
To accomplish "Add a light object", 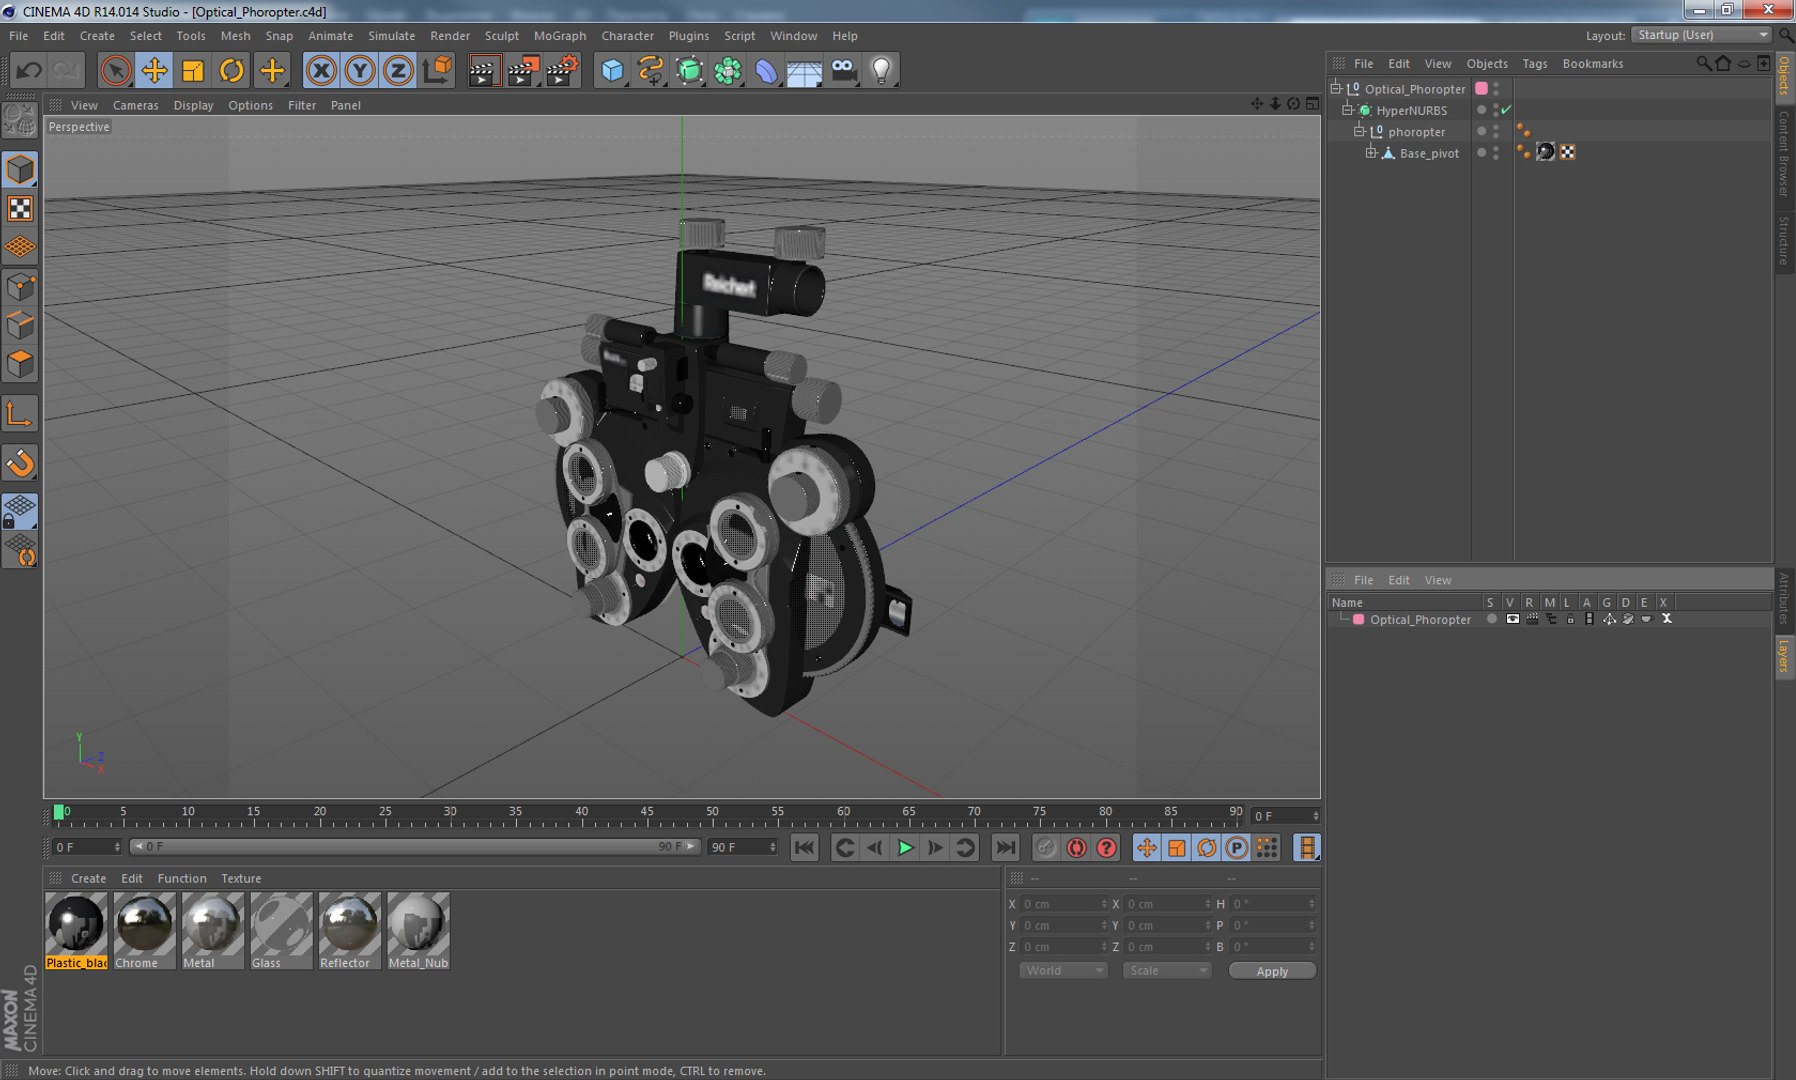I will [882, 70].
